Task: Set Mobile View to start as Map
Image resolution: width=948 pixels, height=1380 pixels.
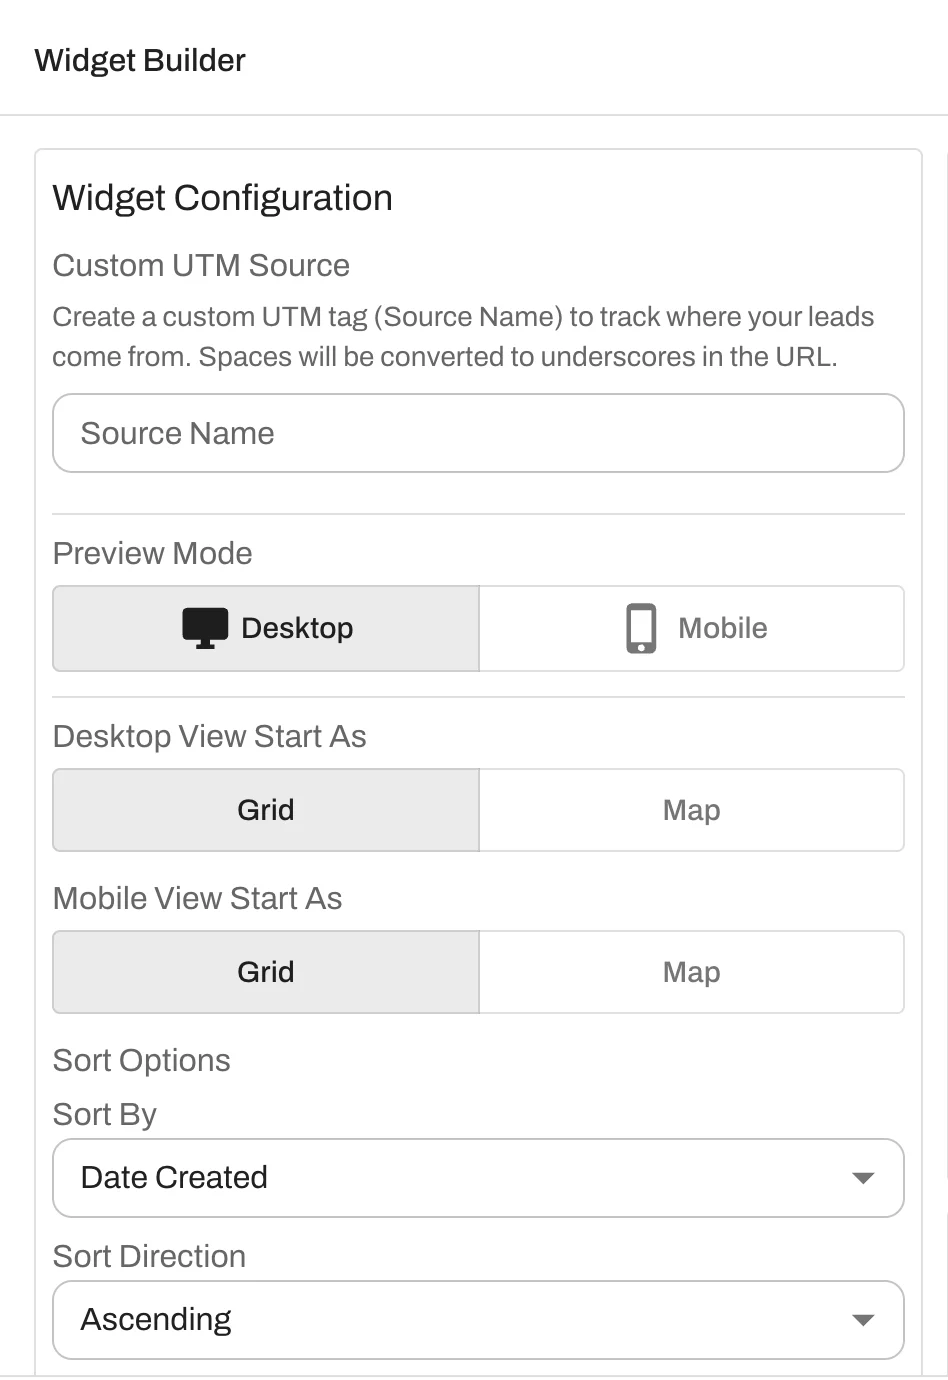Action: click(692, 972)
